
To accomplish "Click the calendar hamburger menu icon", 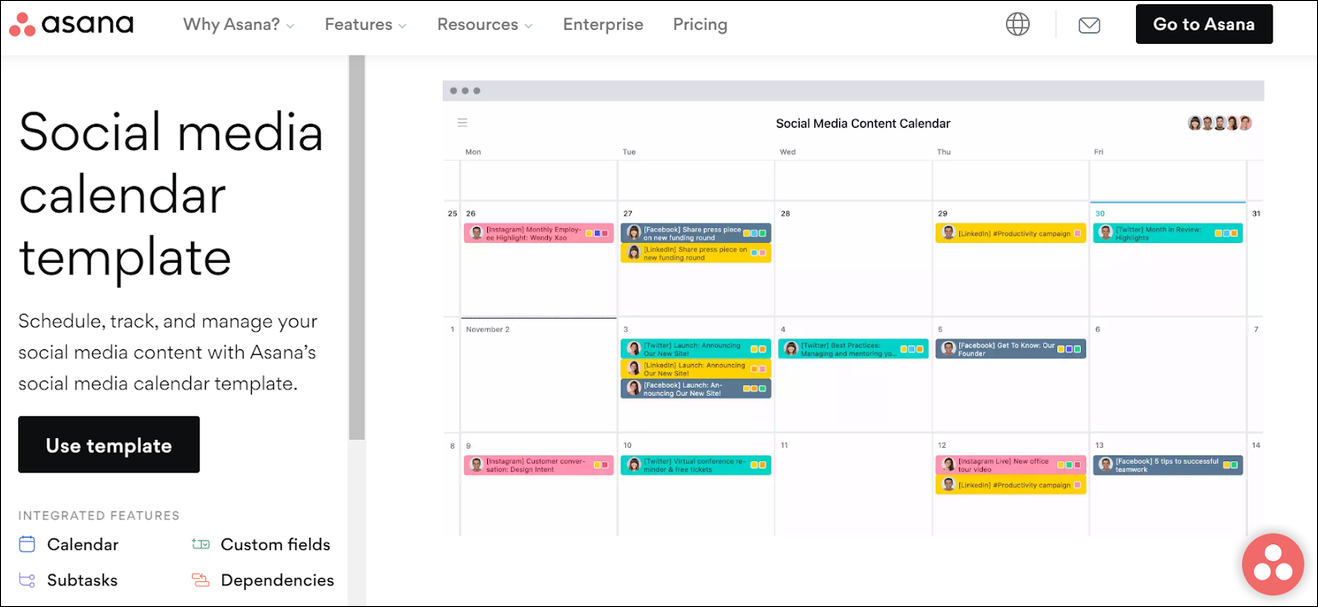I will tap(462, 123).
